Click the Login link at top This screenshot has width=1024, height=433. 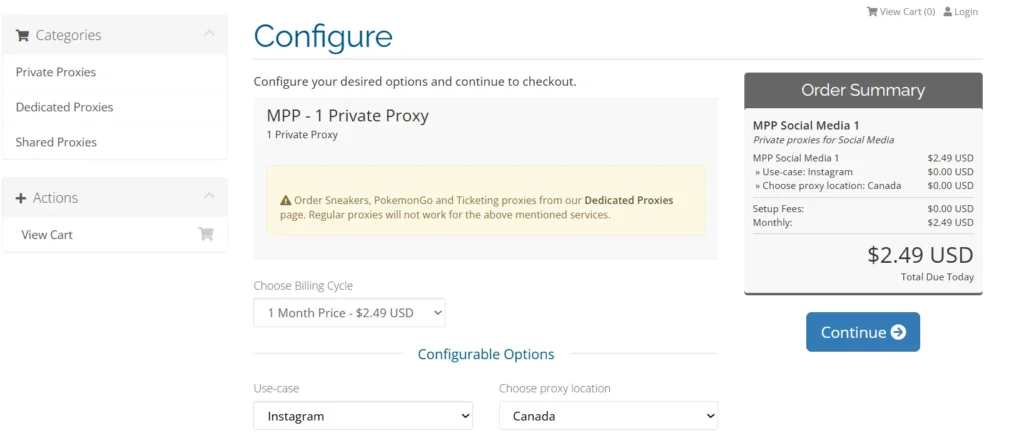pos(965,12)
